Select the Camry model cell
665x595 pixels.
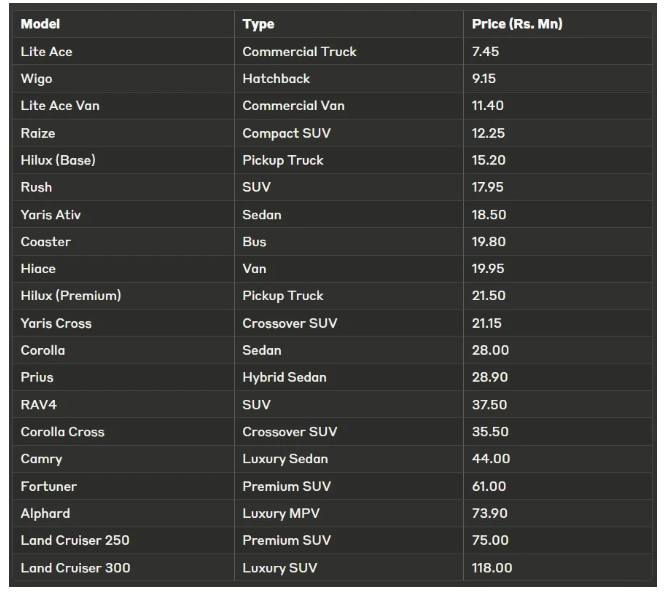click(x=41, y=459)
